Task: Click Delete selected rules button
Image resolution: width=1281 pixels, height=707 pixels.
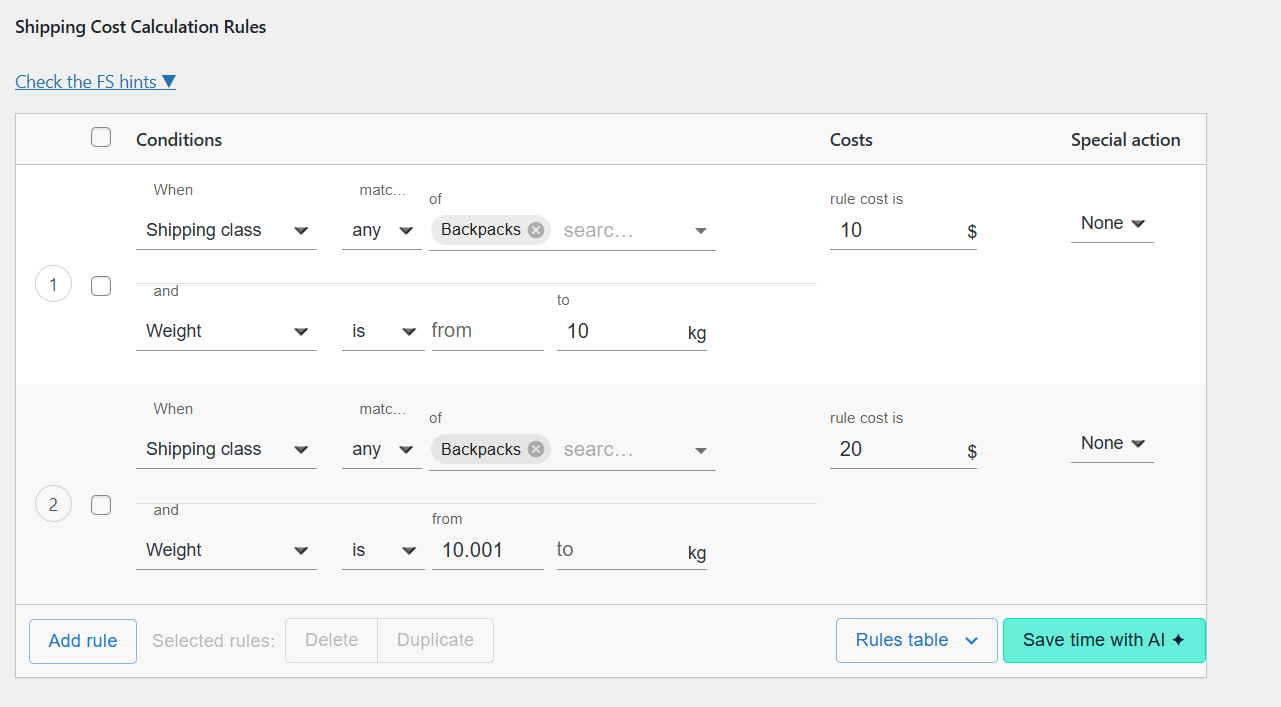Action: (x=331, y=640)
